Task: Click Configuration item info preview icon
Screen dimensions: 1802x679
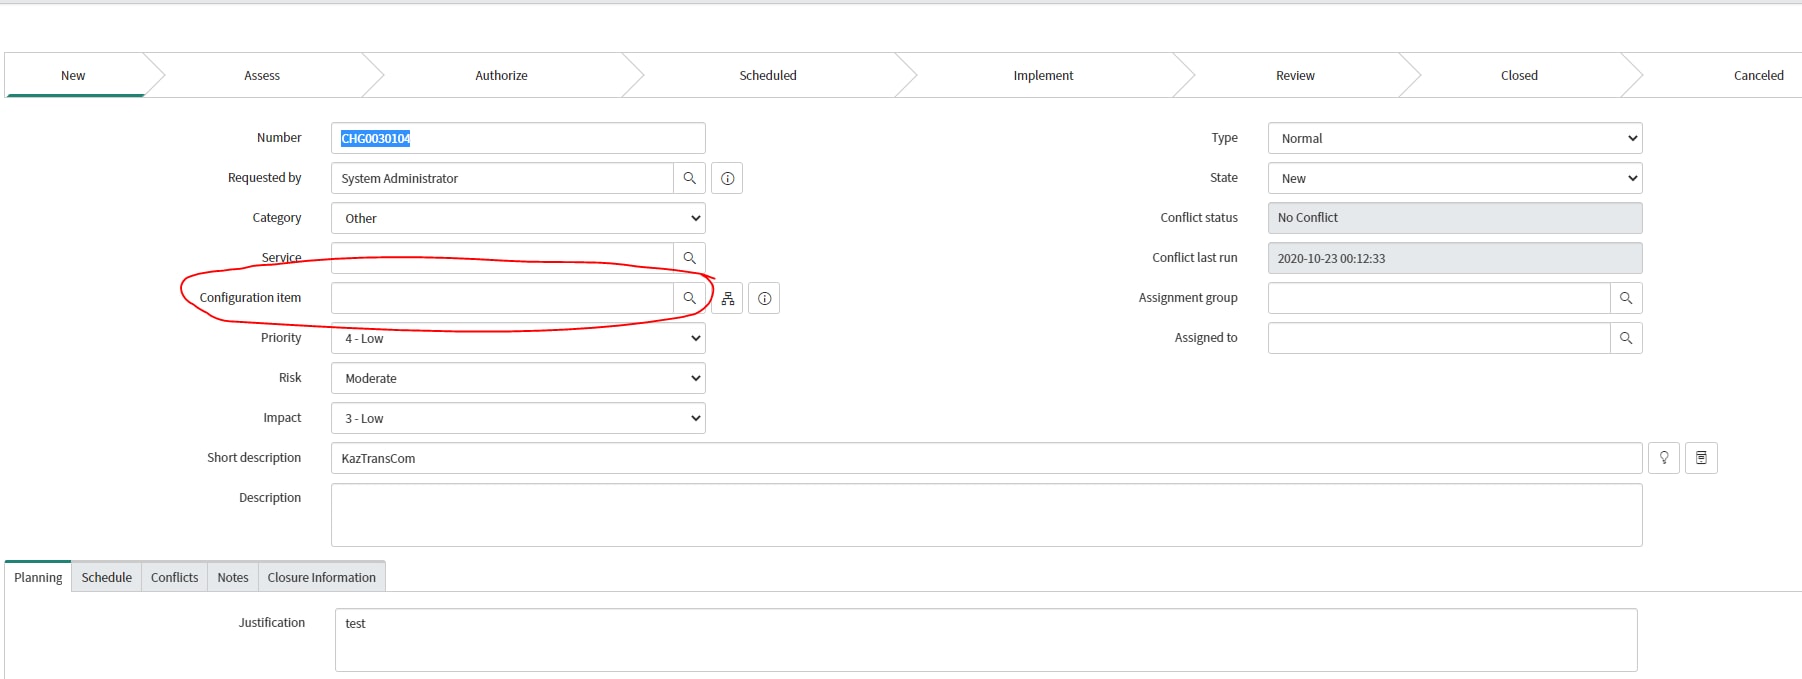Action: click(x=764, y=298)
